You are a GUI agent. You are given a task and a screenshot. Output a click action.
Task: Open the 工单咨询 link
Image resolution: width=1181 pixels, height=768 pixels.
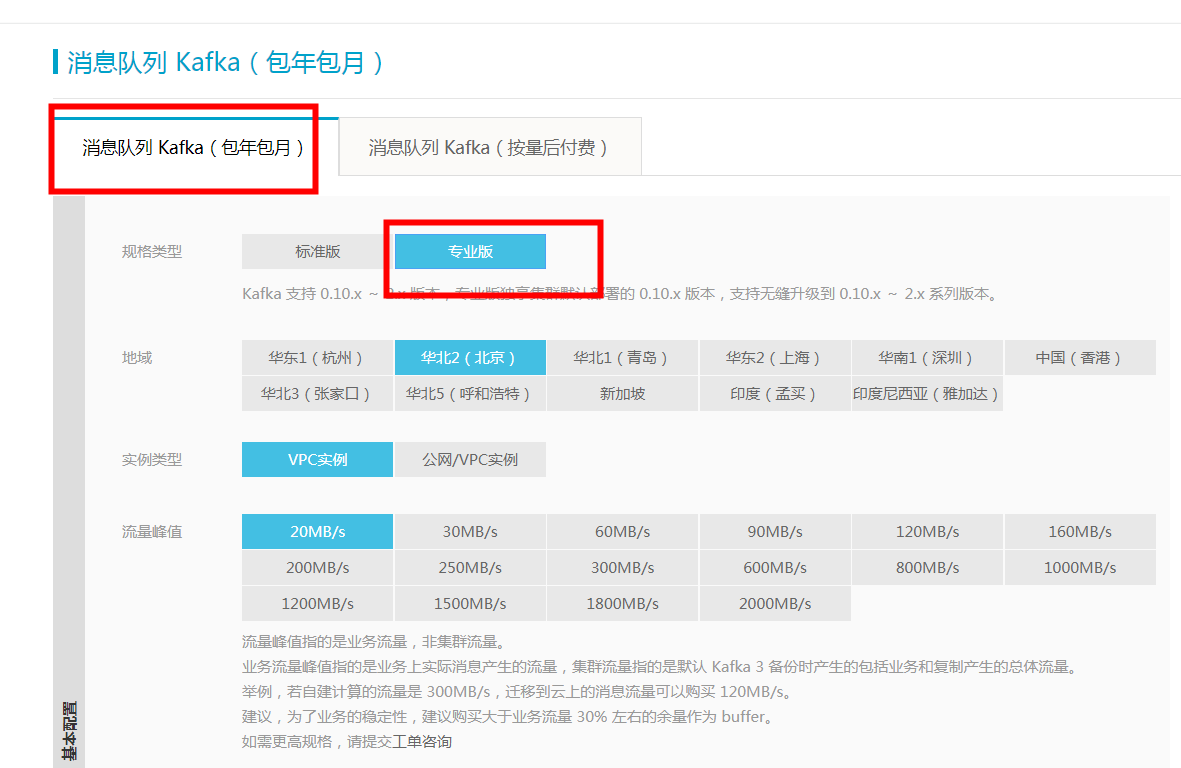pos(422,742)
